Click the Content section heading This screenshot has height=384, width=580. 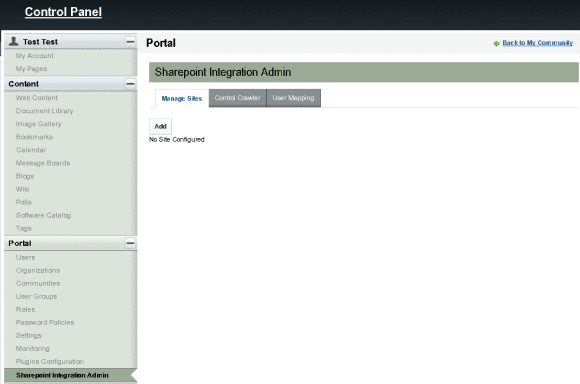23,84
